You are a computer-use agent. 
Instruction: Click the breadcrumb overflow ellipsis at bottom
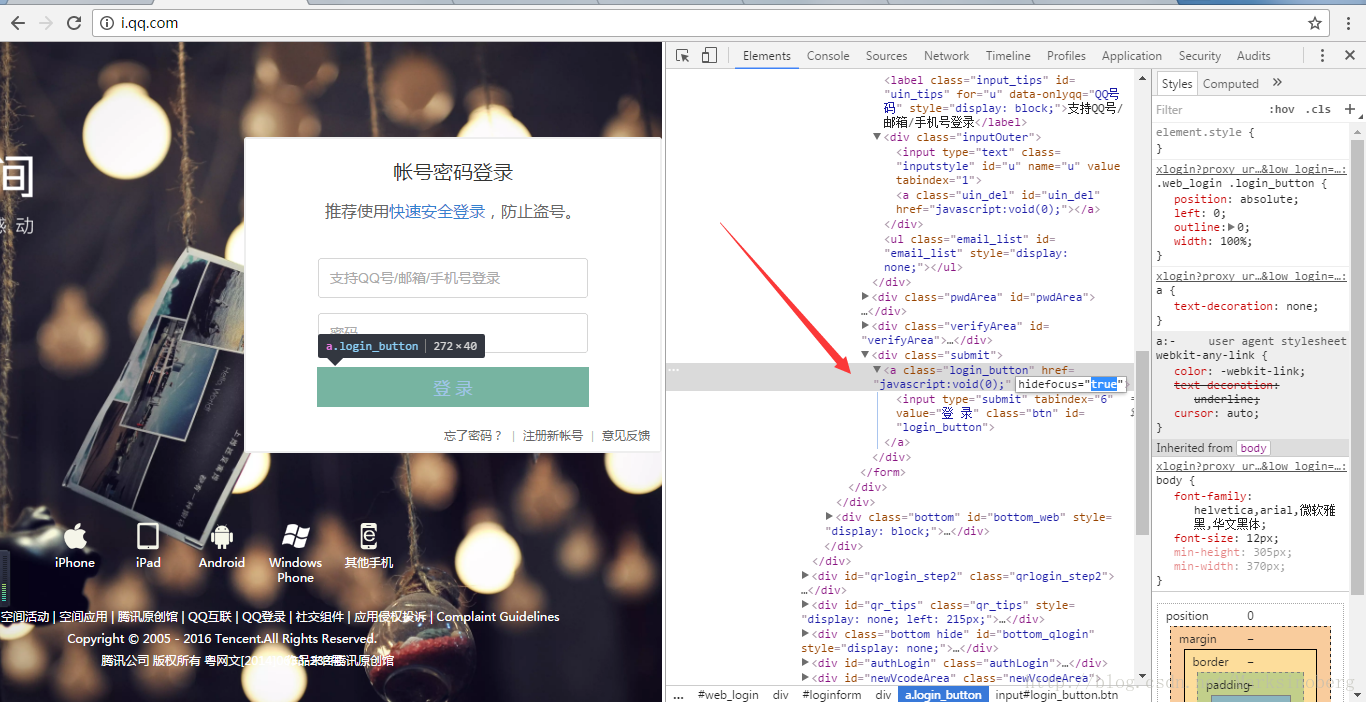click(x=678, y=694)
